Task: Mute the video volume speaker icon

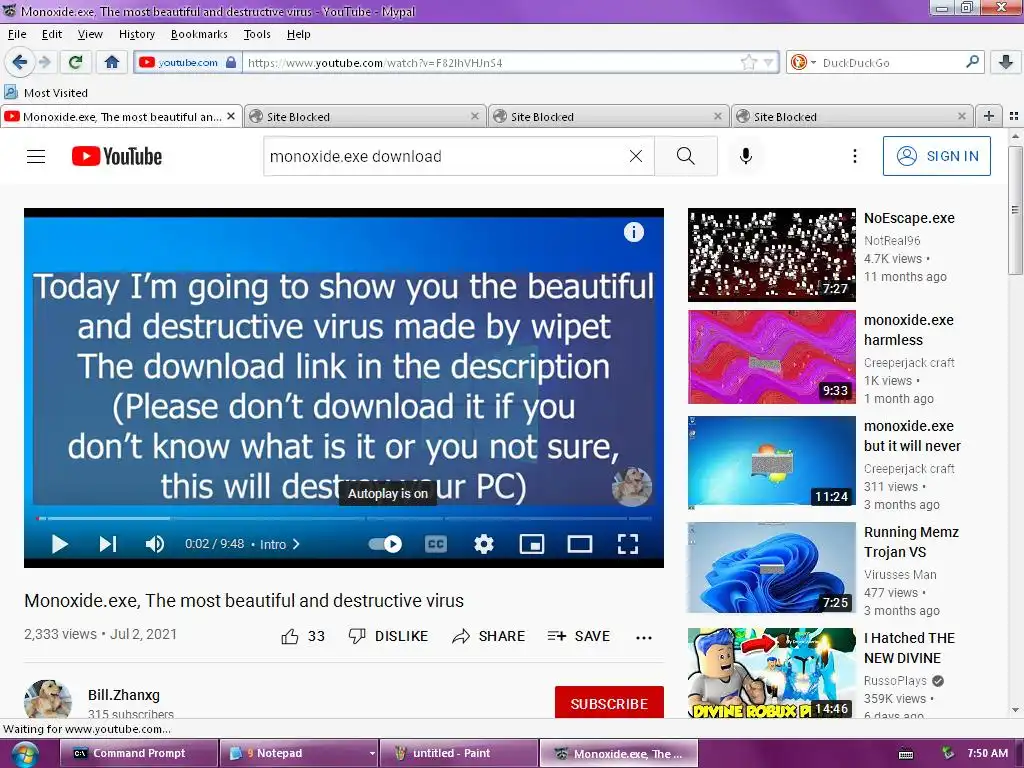Action: click(155, 544)
